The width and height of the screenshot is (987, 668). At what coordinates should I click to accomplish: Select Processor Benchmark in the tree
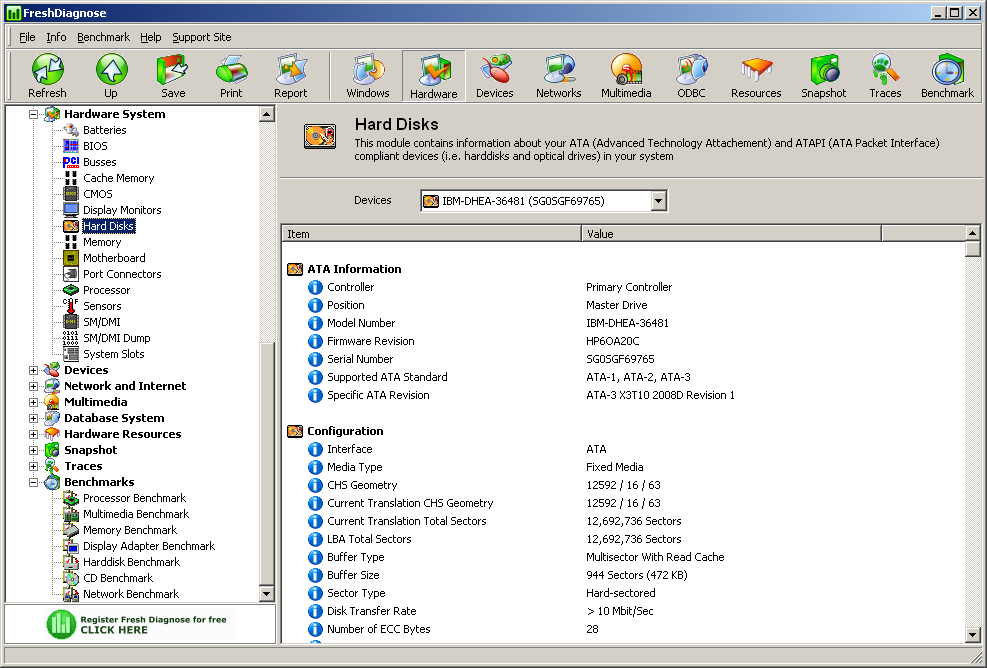(x=134, y=498)
